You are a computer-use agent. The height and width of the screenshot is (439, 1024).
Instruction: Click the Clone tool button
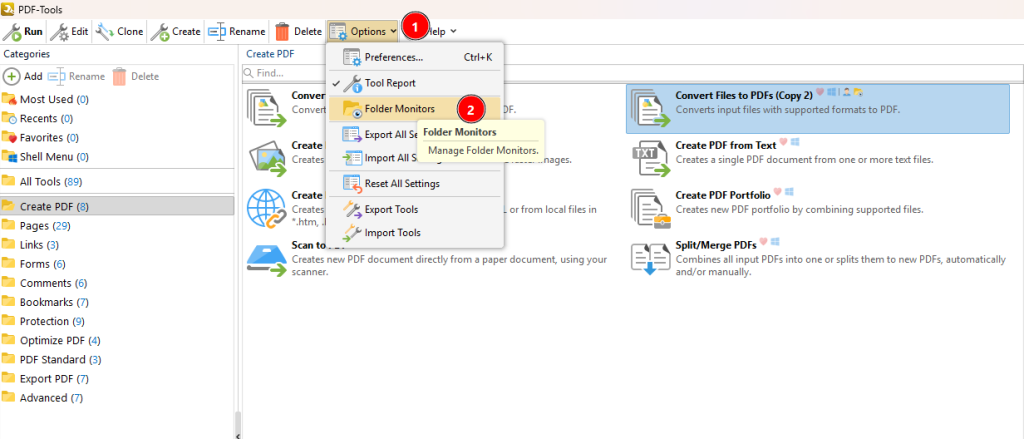[x=120, y=31]
